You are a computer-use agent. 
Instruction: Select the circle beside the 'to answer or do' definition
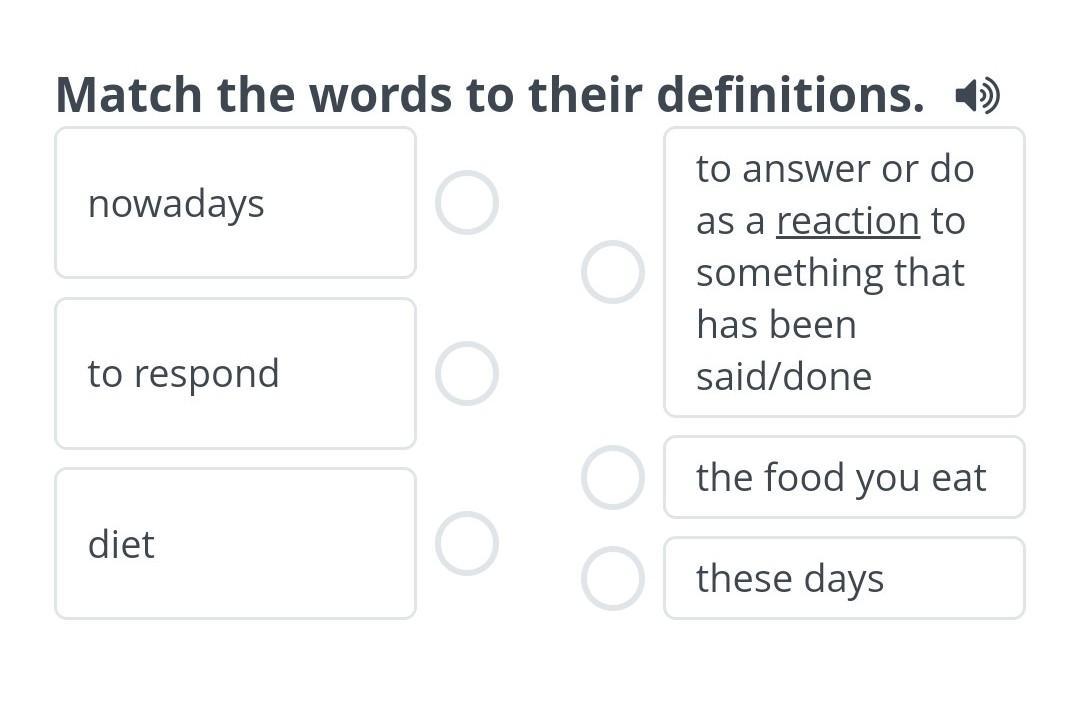613,272
